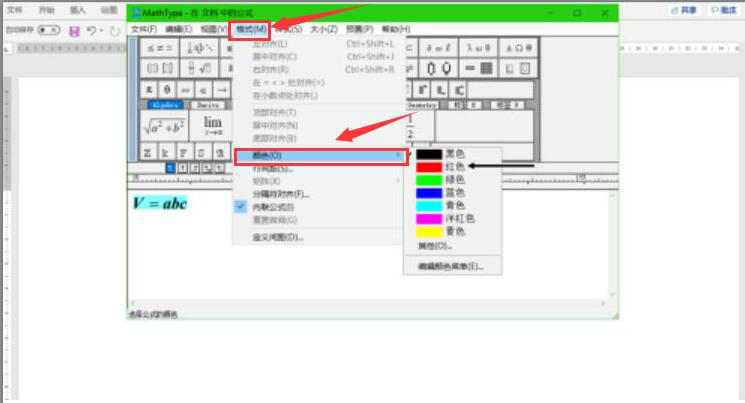
Task: Click the status bar text 选择公式的颜色
Action: (x=153, y=314)
